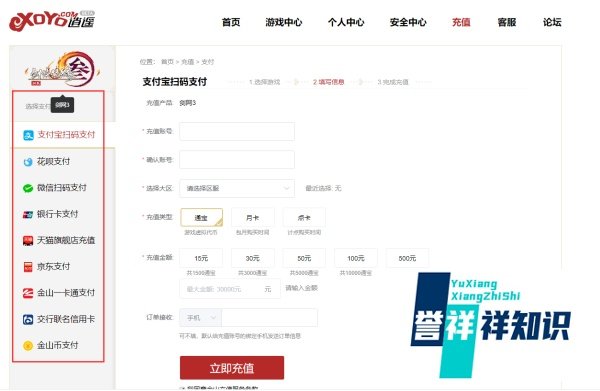This screenshot has width=600, height=391.
Task: Open the 充值 navigation item
Action: tap(461, 22)
